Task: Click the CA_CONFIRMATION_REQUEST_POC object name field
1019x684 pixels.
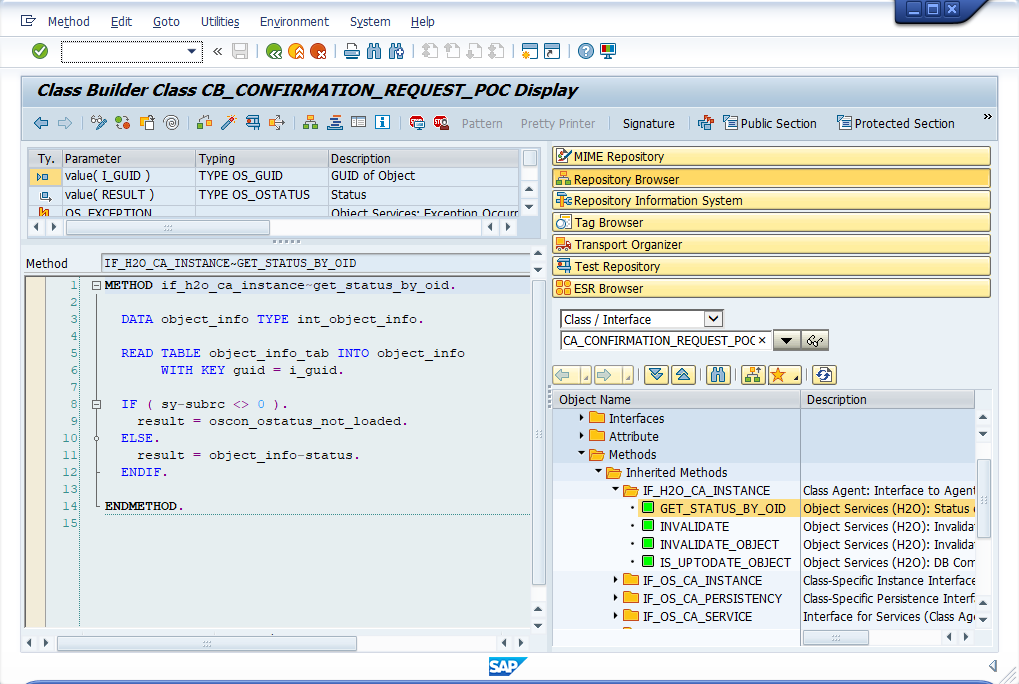Action: pos(665,340)
